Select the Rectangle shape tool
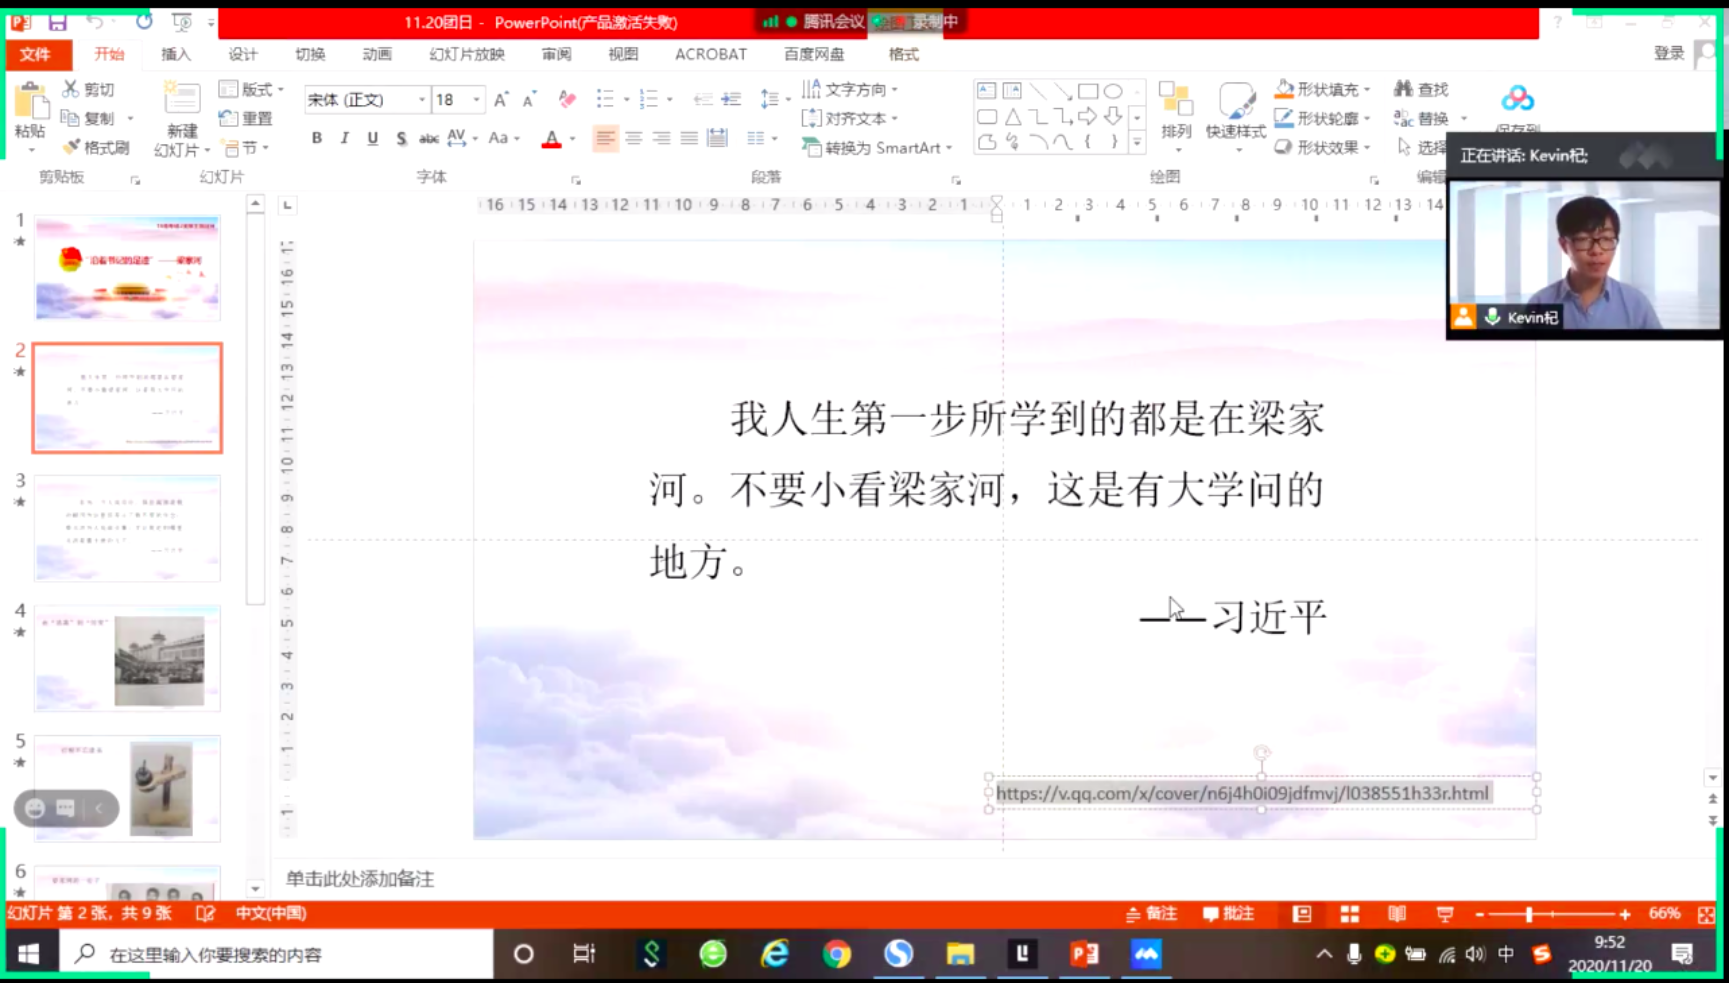 1089,90
